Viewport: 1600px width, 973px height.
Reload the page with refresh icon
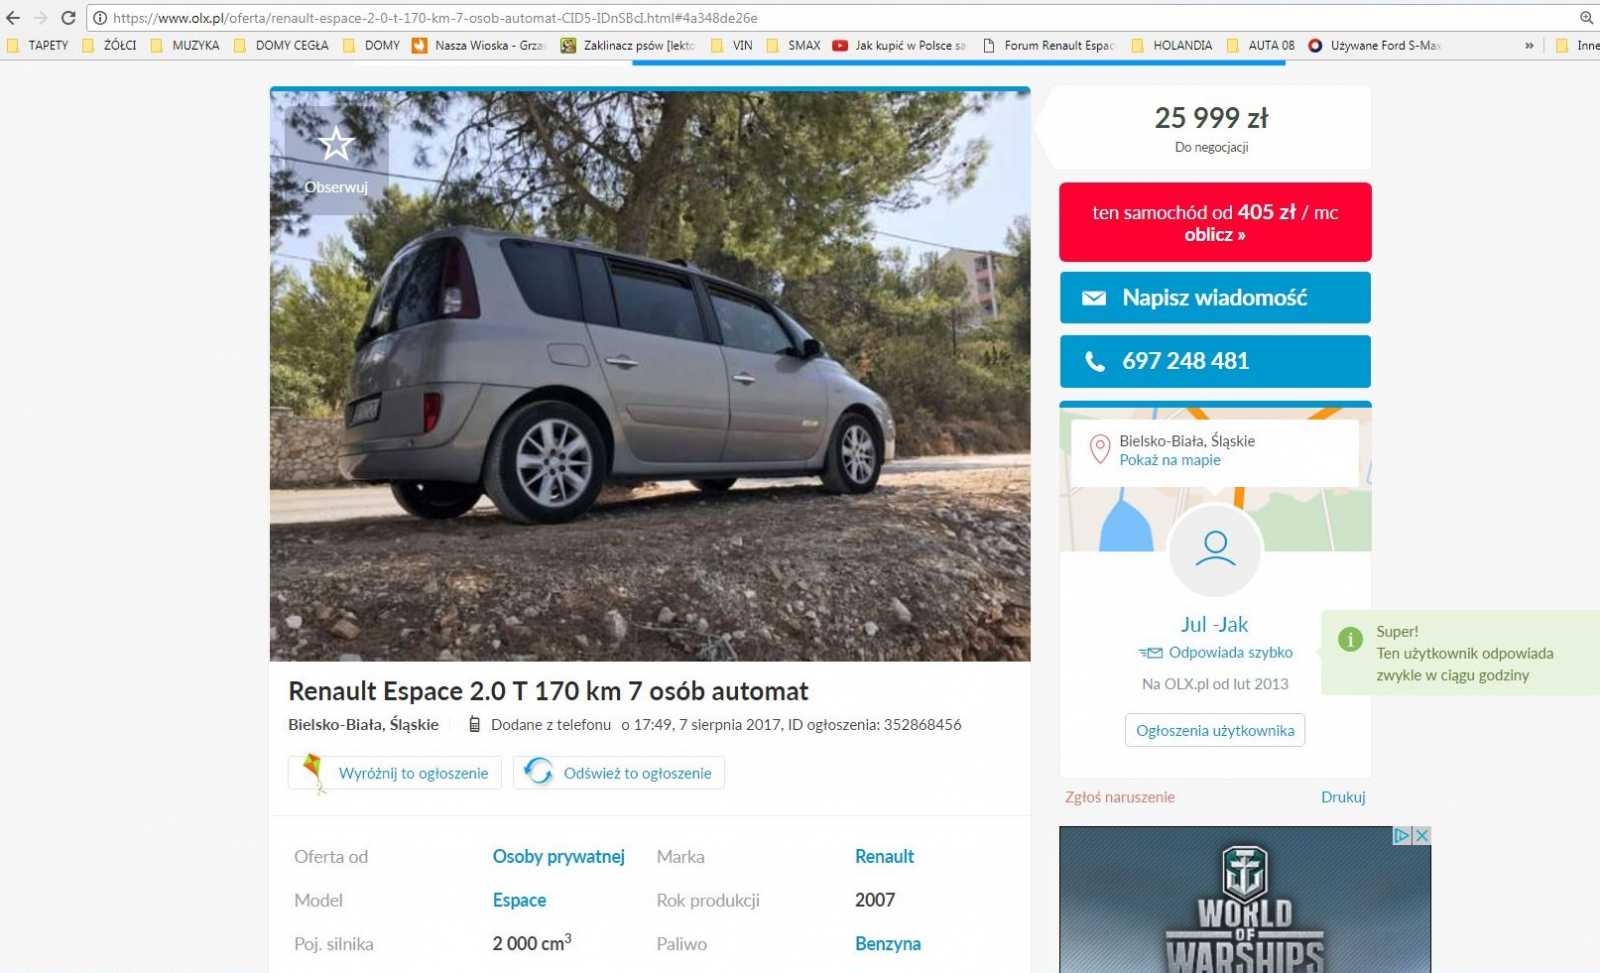[68, 18]
